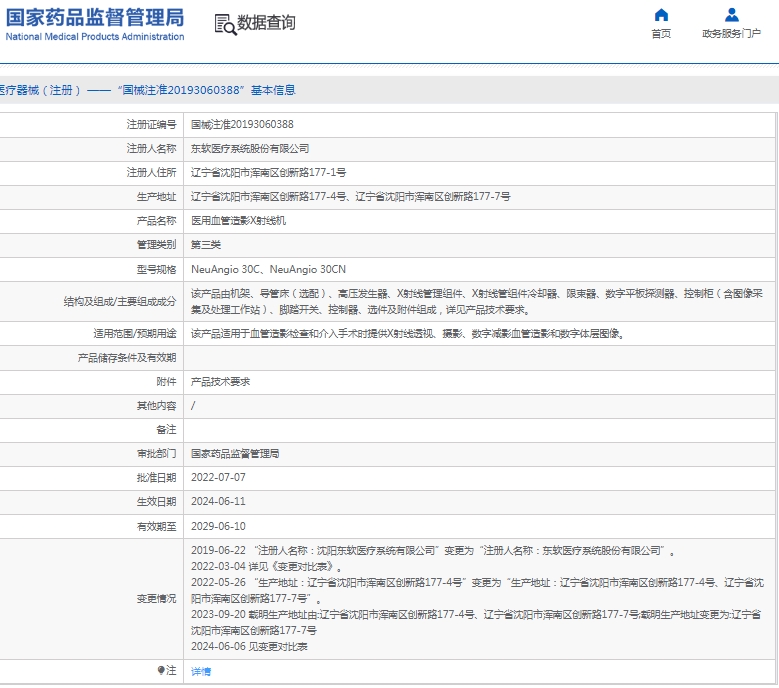The image size is (779, 688).
Task: Click management category 第三类 value
Action: [206, 244]
